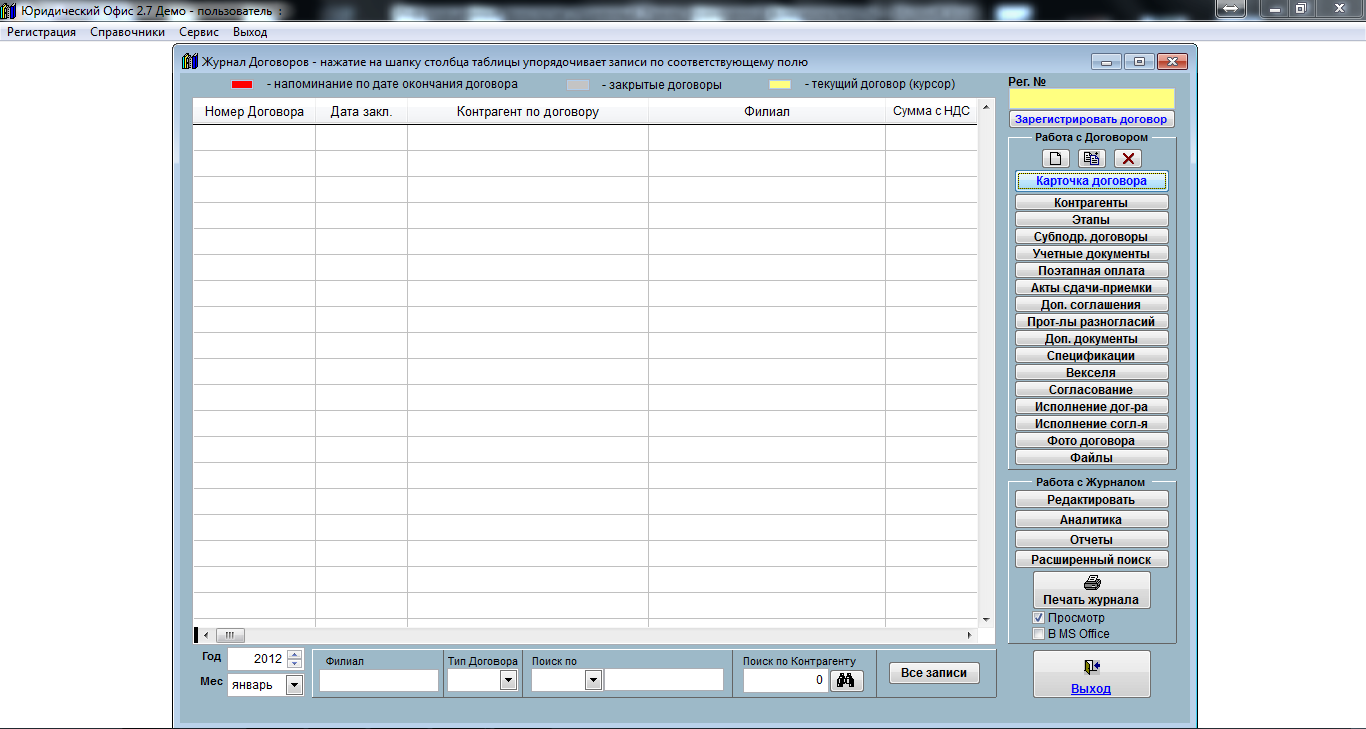This screenshot has width=1366, height=729.
Task: Open the Поиск по dropdown list
Action: 593,680
